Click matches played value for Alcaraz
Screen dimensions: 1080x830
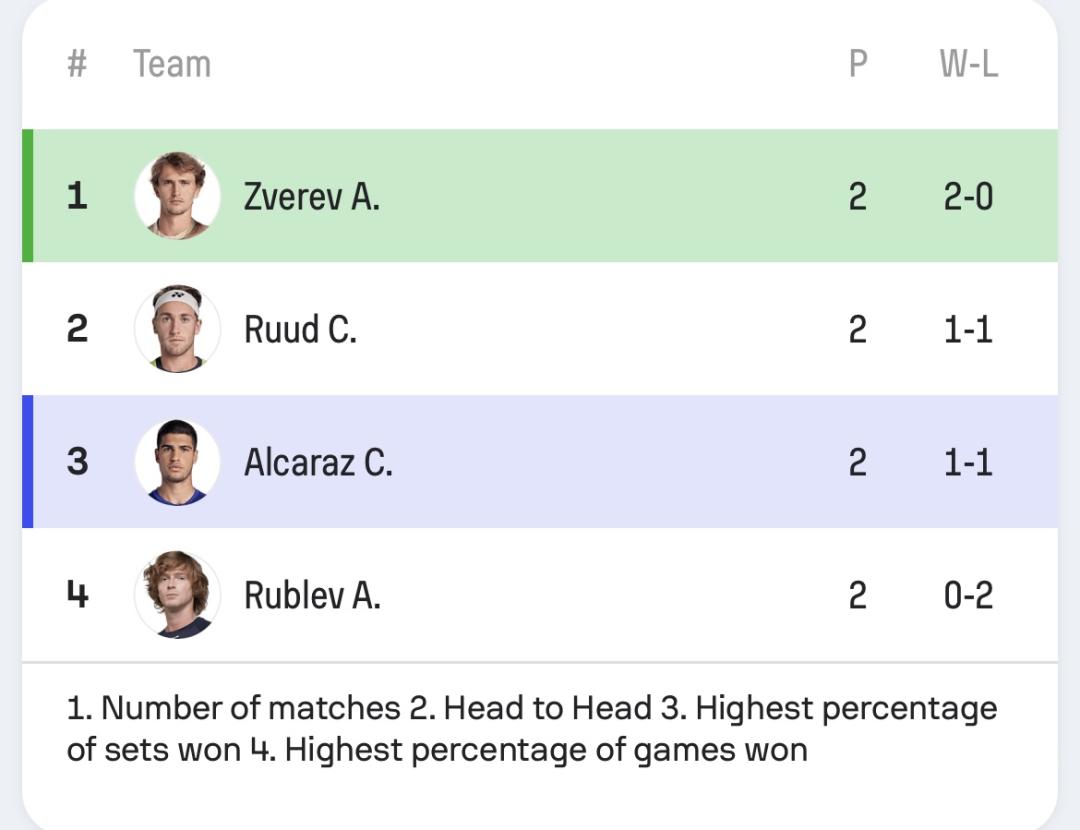point(858,462)
